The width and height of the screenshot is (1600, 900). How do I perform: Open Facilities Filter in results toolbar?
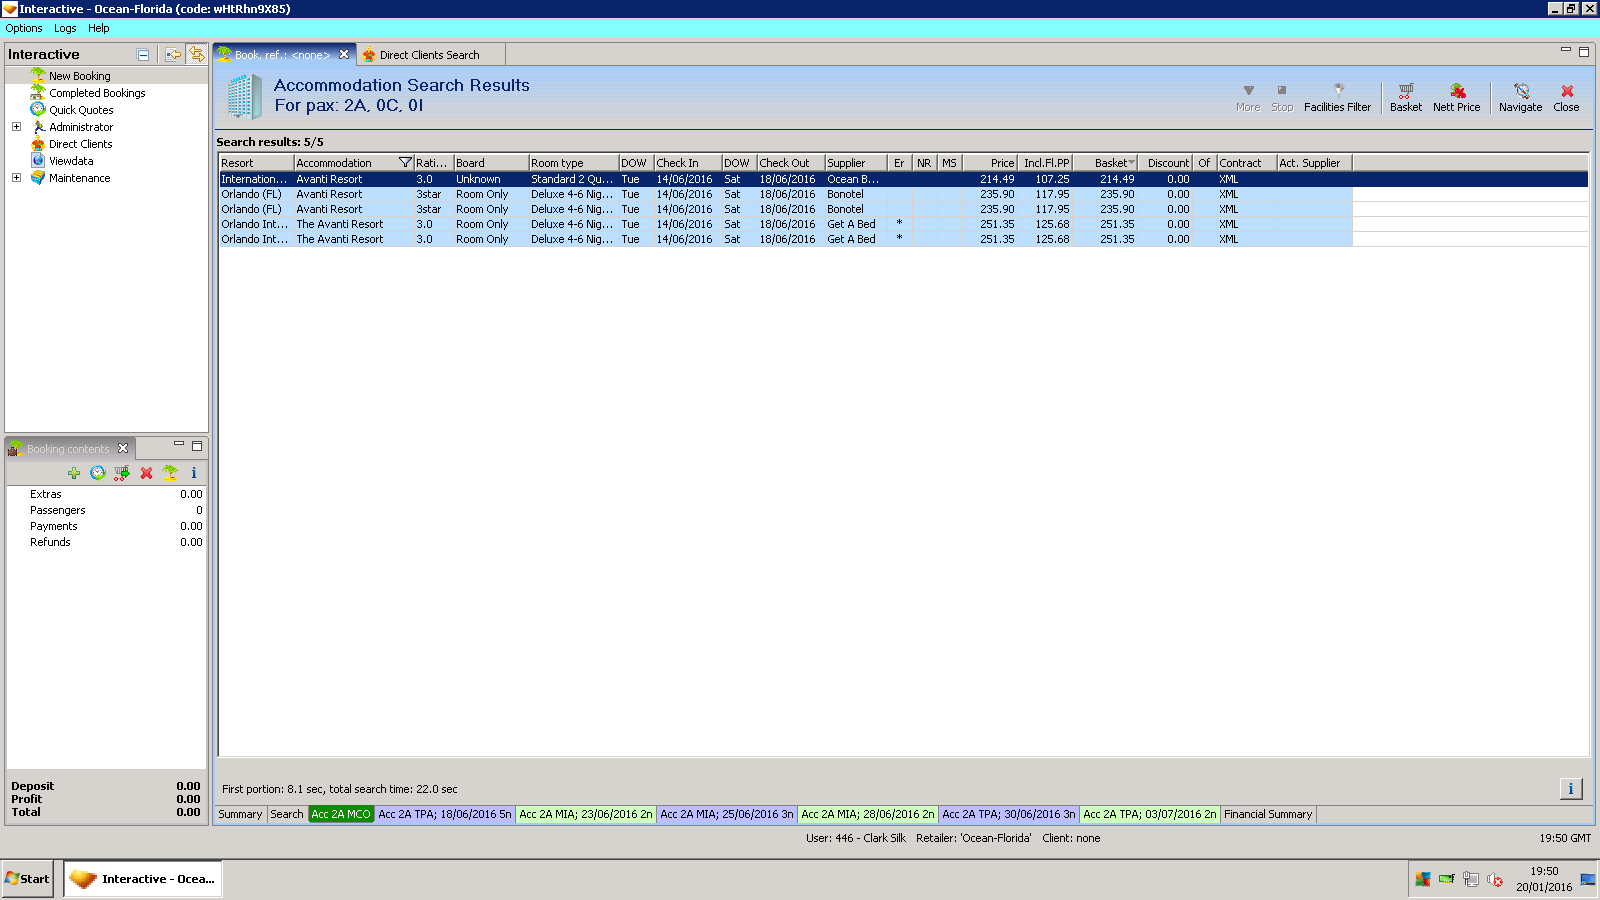pos(1337,97)
